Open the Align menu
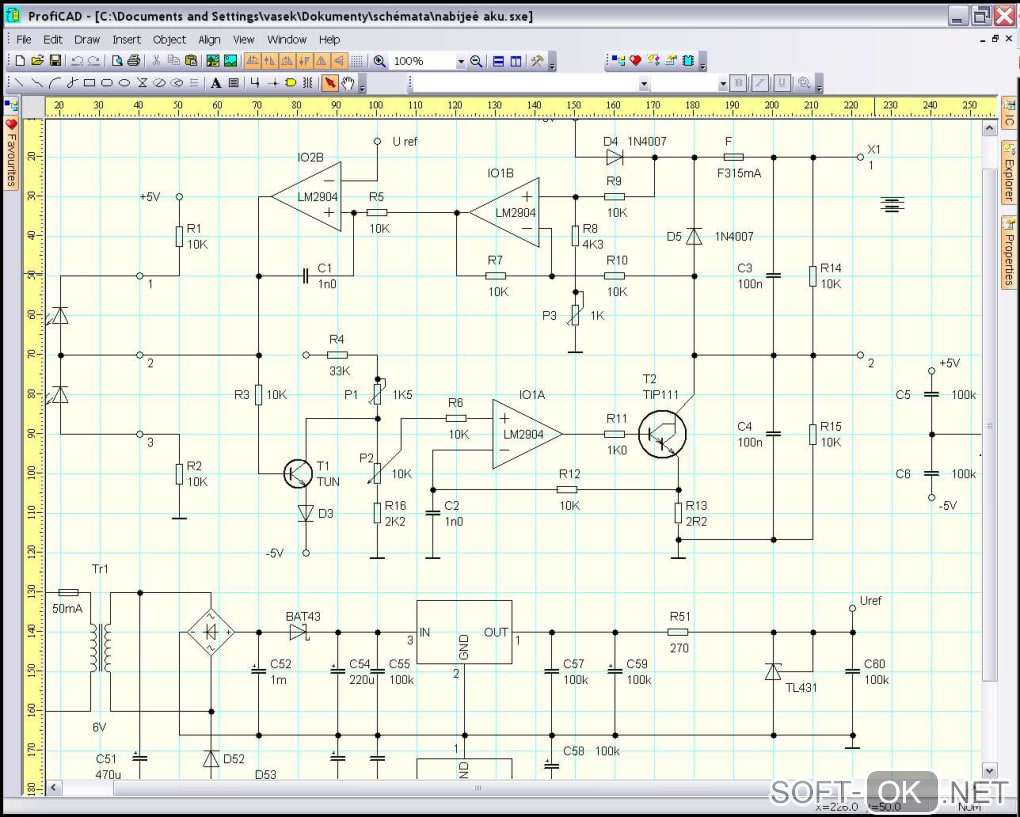 pos(209,40)
